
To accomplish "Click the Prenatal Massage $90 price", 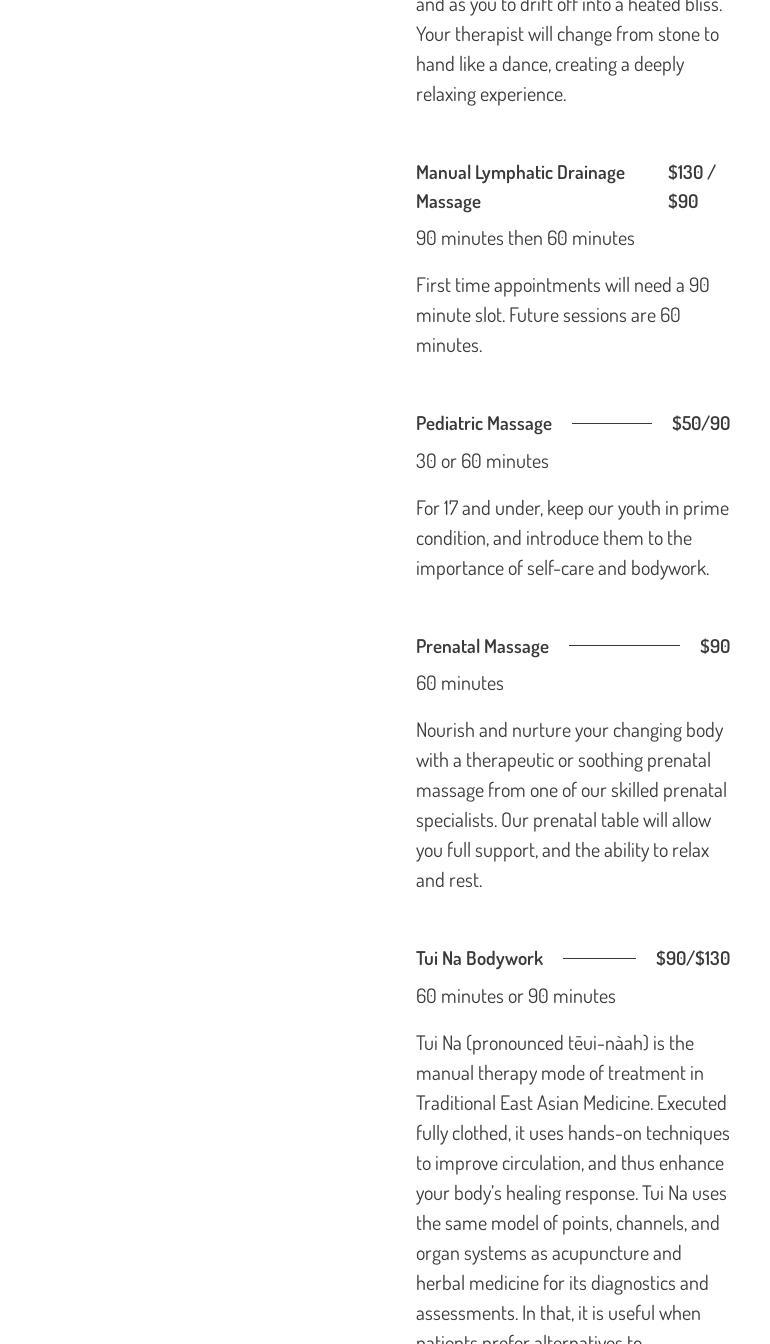I will coord(714,646).
